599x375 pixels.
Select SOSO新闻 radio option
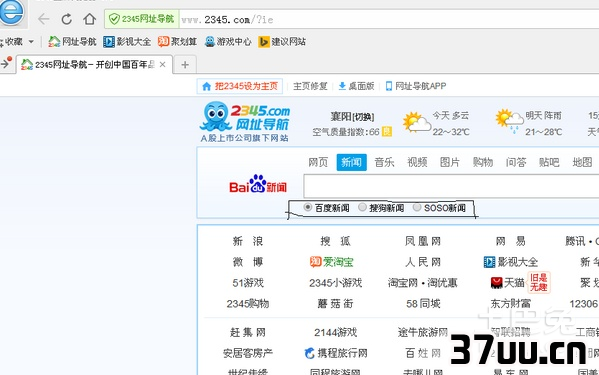439,208
